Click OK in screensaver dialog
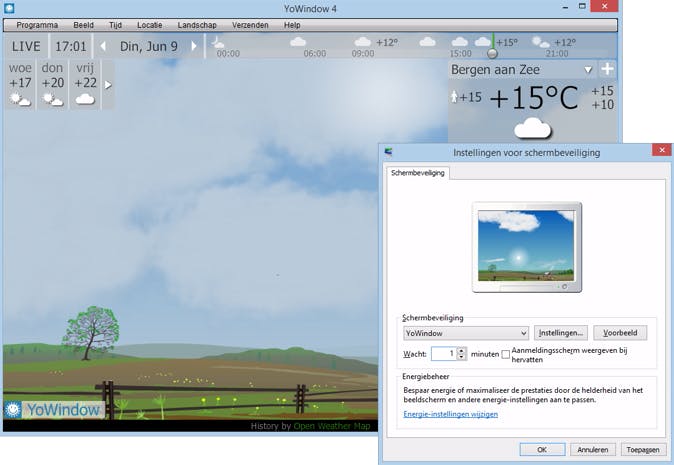 point(542,450)
